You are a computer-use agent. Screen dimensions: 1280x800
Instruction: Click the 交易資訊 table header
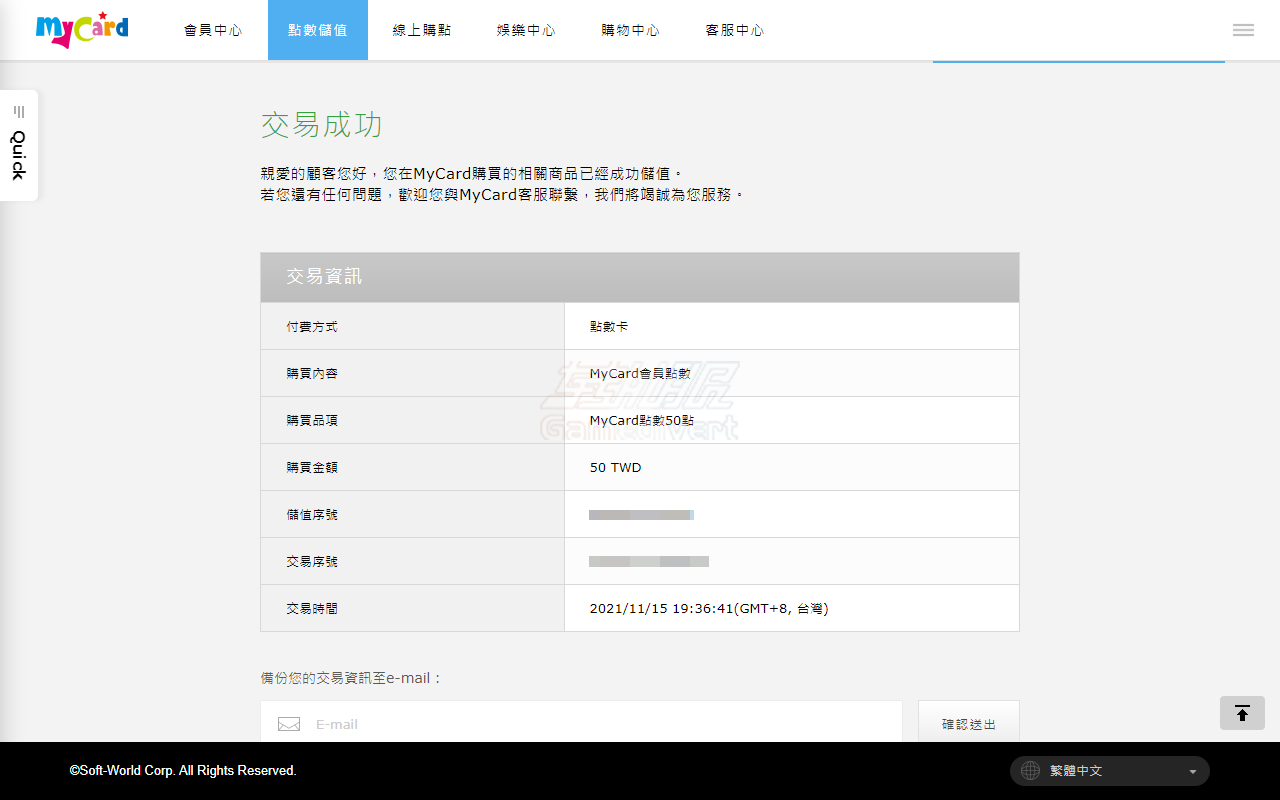click(640, 277)
